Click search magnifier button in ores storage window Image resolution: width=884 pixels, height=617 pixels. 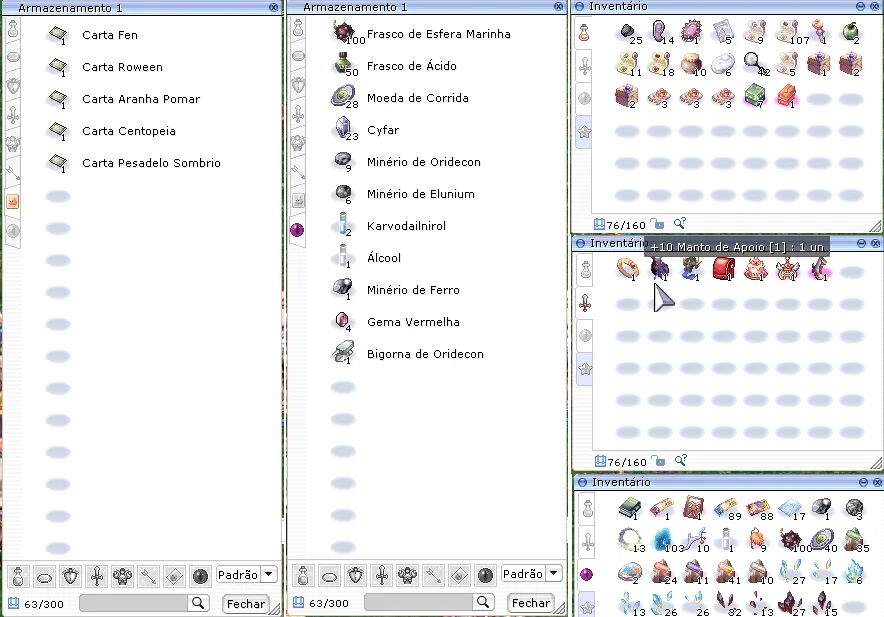point(483,602)
